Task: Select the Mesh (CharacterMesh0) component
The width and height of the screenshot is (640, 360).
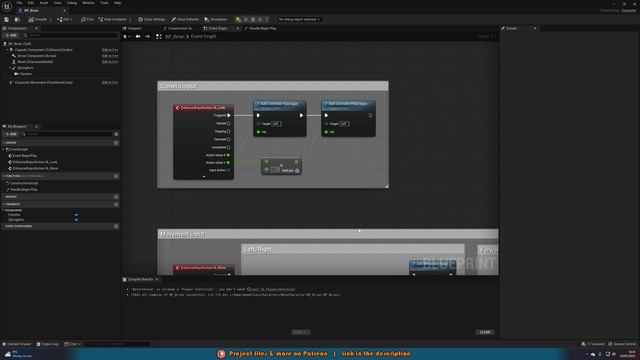Action: [x=34, y=62]
